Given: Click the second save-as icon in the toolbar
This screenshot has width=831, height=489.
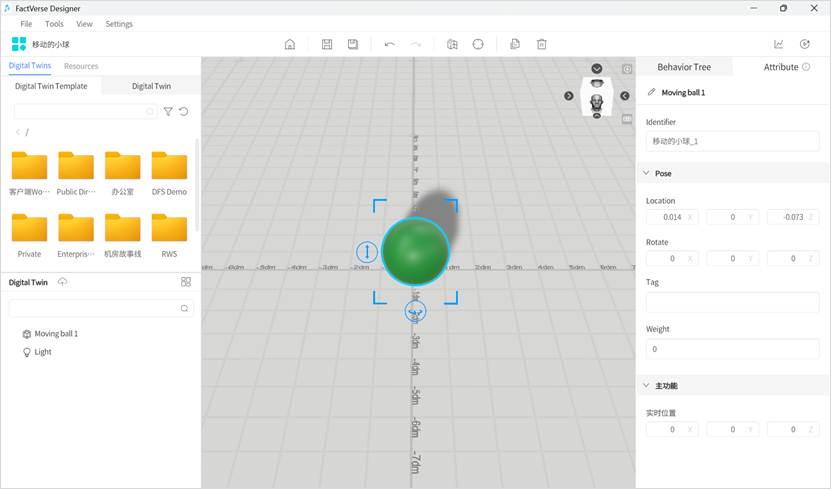Looking at the screenshot, I should [353, 45].
